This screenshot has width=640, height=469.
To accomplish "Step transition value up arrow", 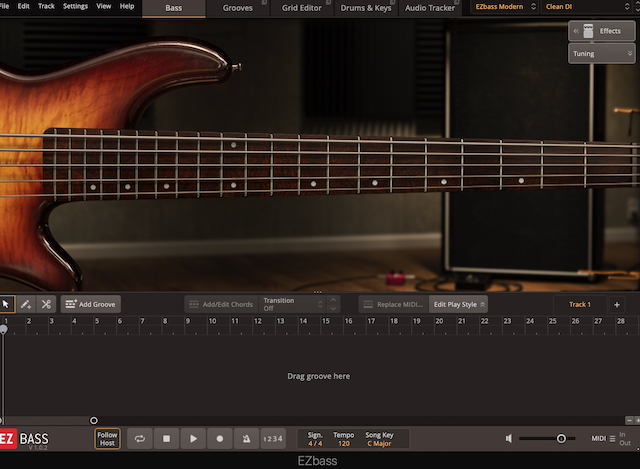I will coord(333,300).
